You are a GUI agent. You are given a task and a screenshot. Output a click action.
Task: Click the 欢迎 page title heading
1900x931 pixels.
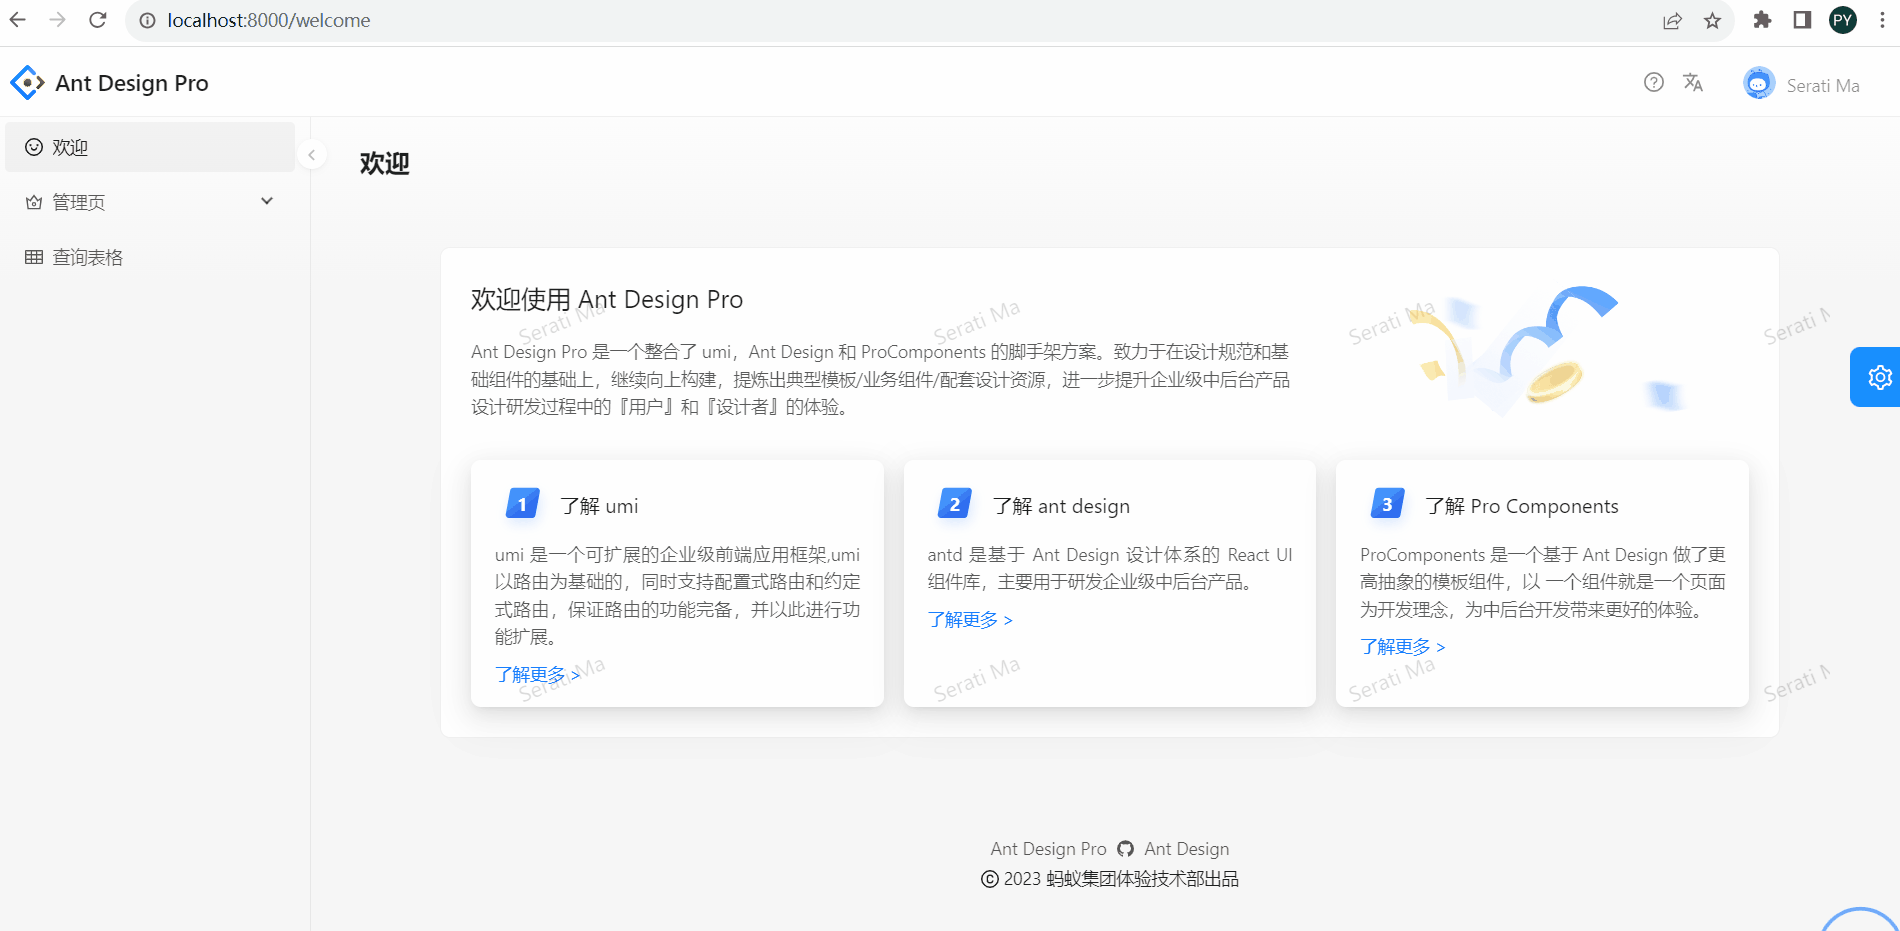(x=385, y=163)
